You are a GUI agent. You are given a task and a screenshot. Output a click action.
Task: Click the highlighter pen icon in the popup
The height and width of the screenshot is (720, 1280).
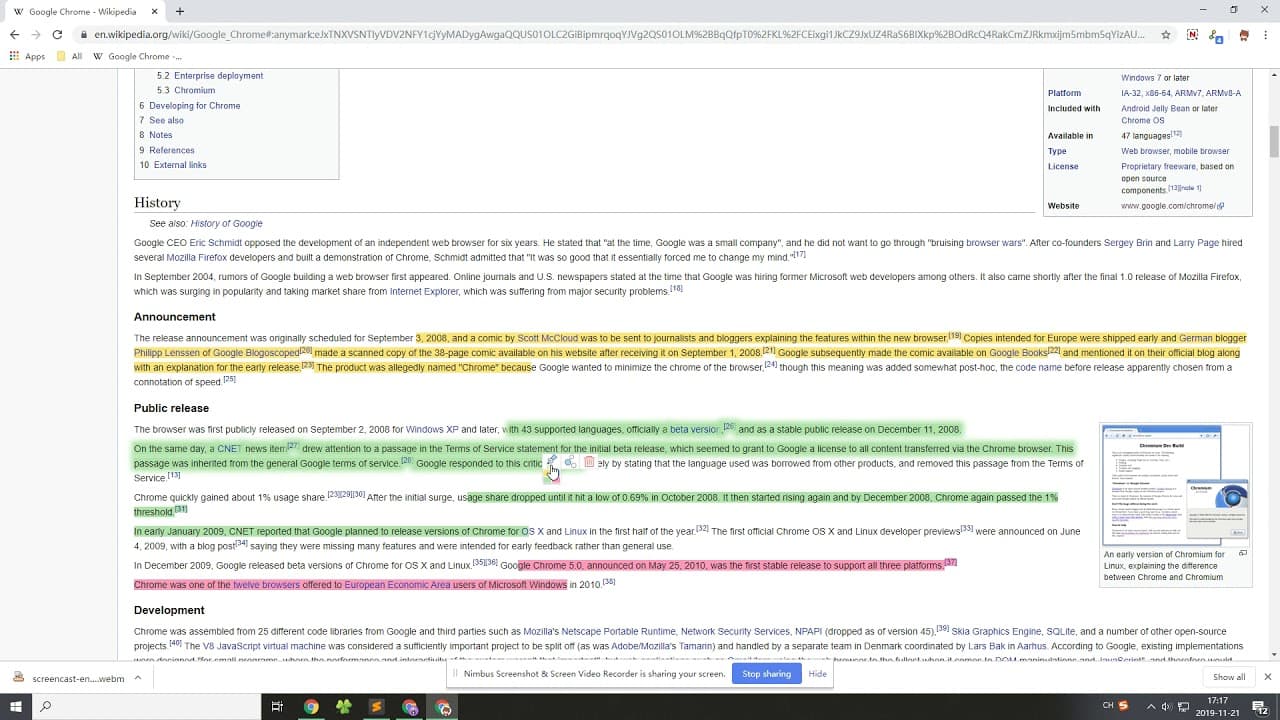(x=552, y=461)
